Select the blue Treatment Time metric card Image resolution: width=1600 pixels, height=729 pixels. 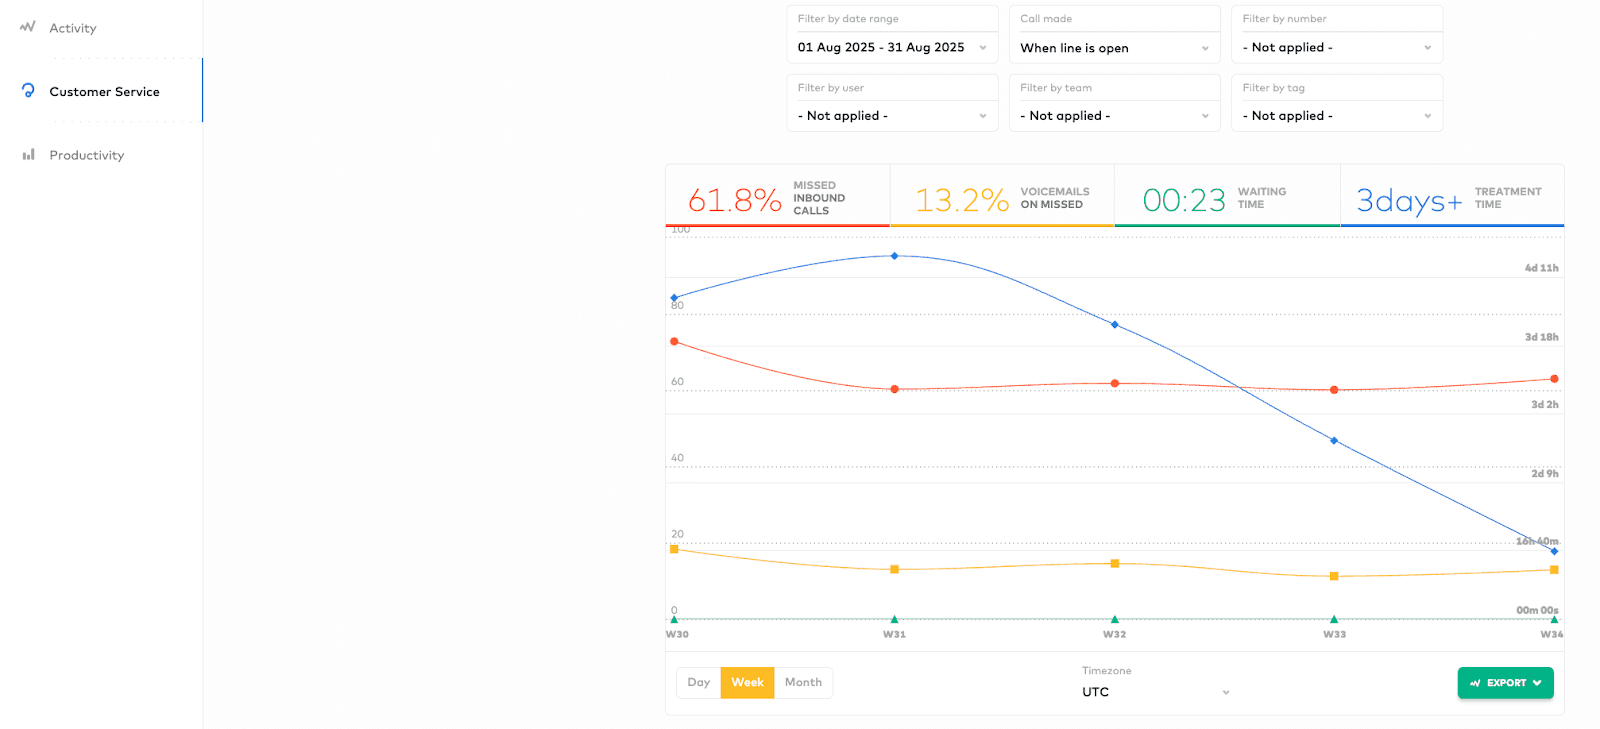click(x=1452, y=198)
